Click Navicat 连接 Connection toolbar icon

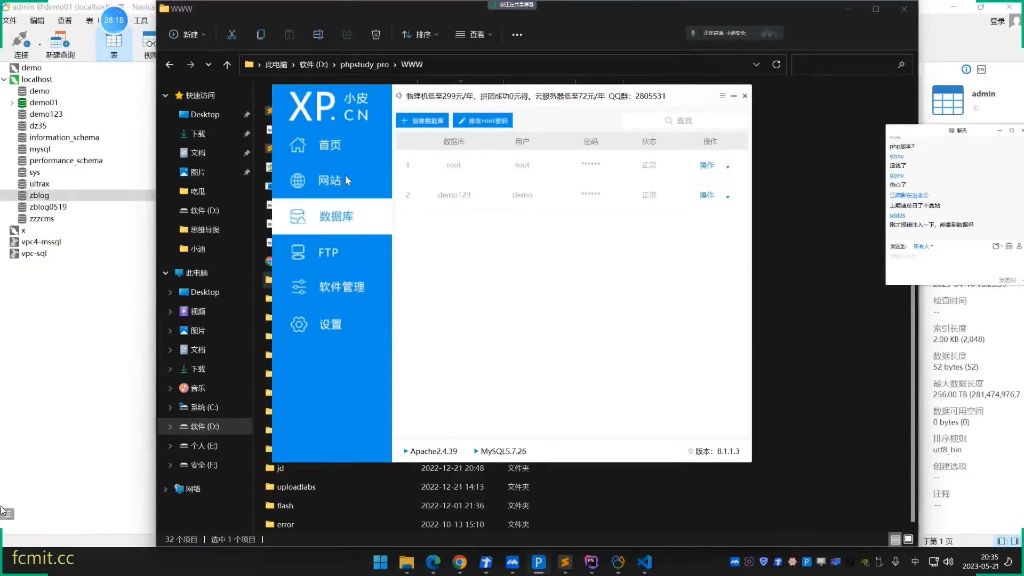pos(21,44)
